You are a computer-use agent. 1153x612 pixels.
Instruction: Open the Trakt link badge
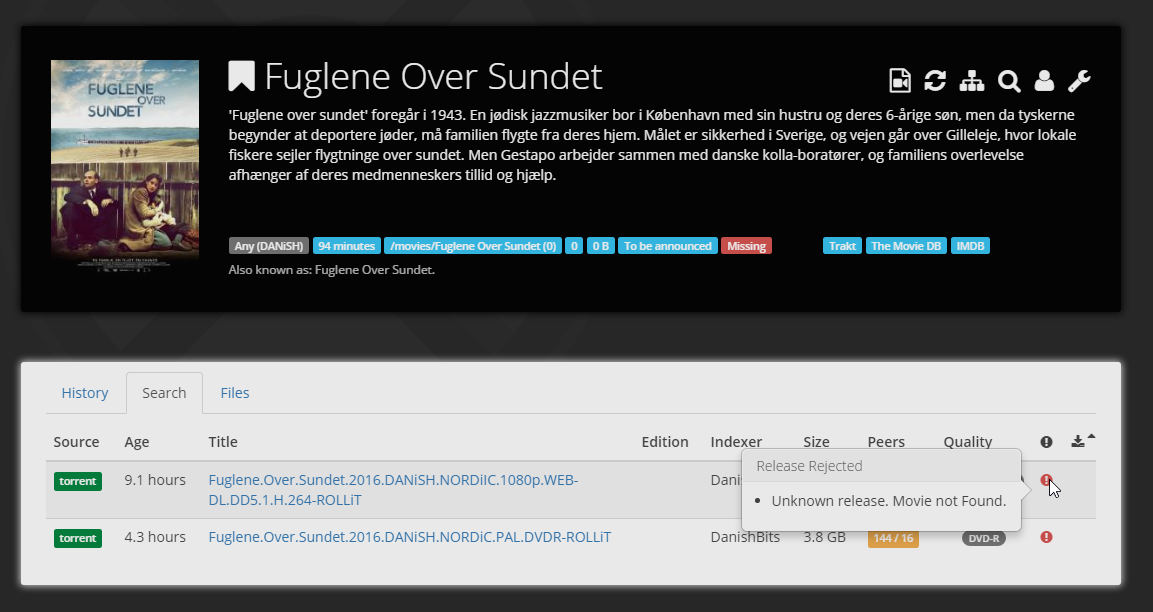coord(843,245)
